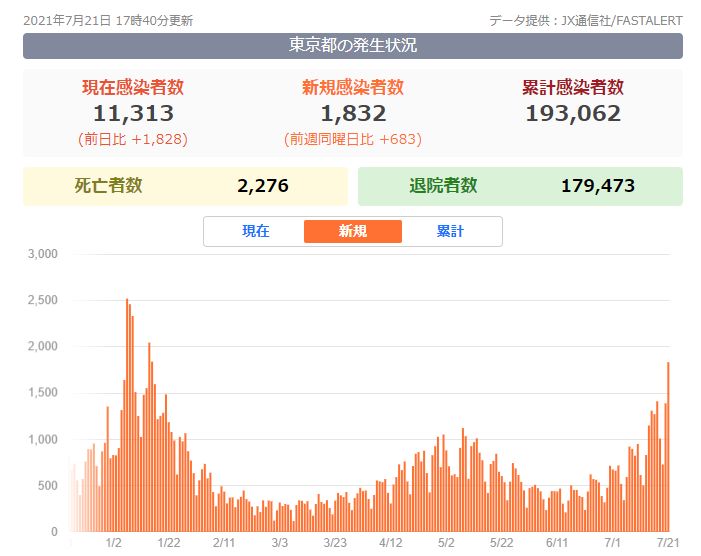Viewport: 701px width, 556px height.
Task: Click the update timestamp 2021年7月21日 17時40分更新
Action: [108, 21]
